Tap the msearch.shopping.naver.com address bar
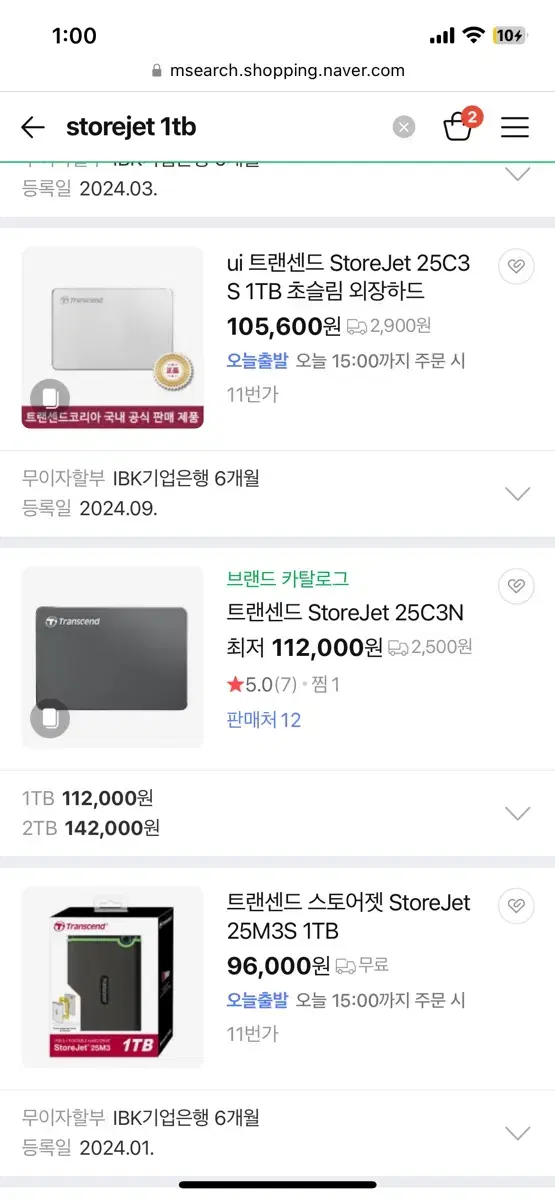The width and height of the screenshot is (555, 1200). pos(277,71)
